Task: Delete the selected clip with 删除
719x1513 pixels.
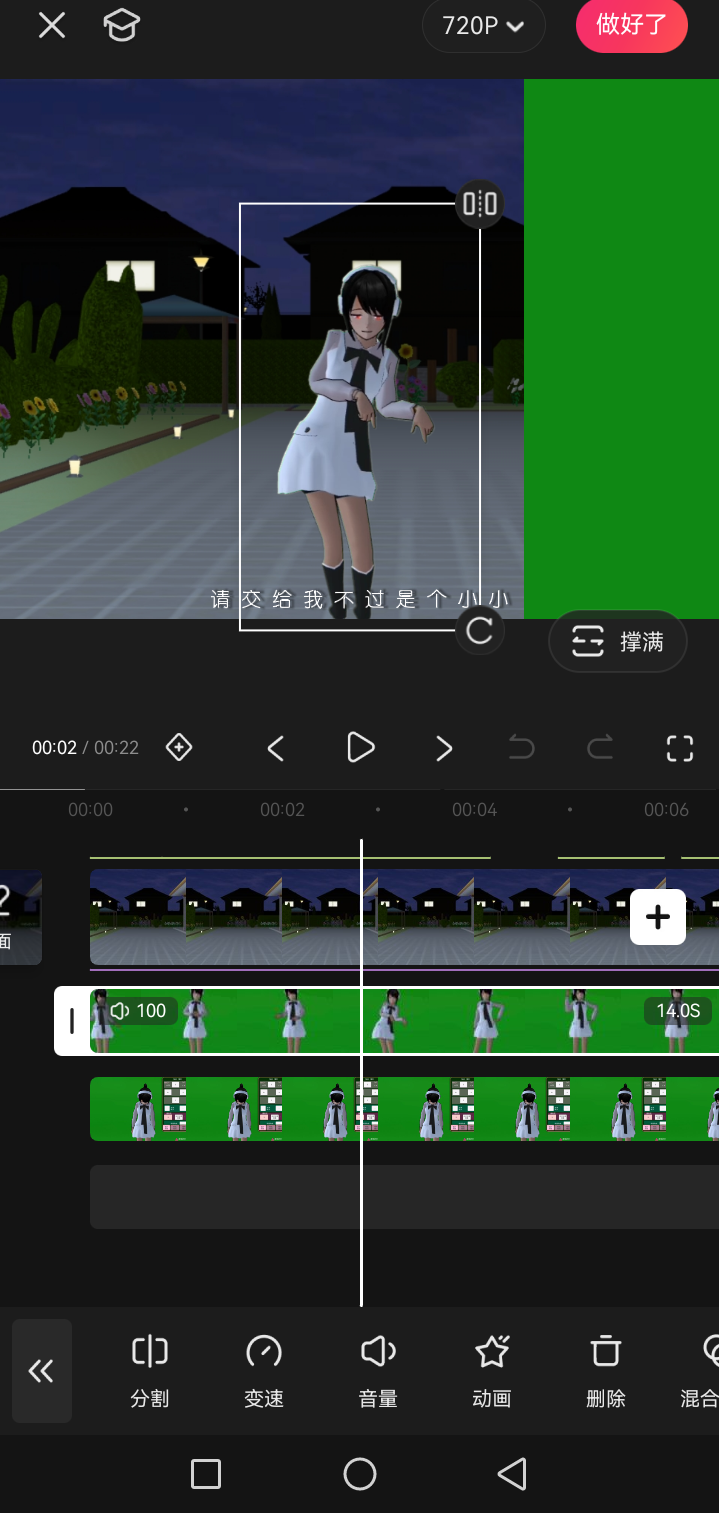Action: [x=605, y=1370]
